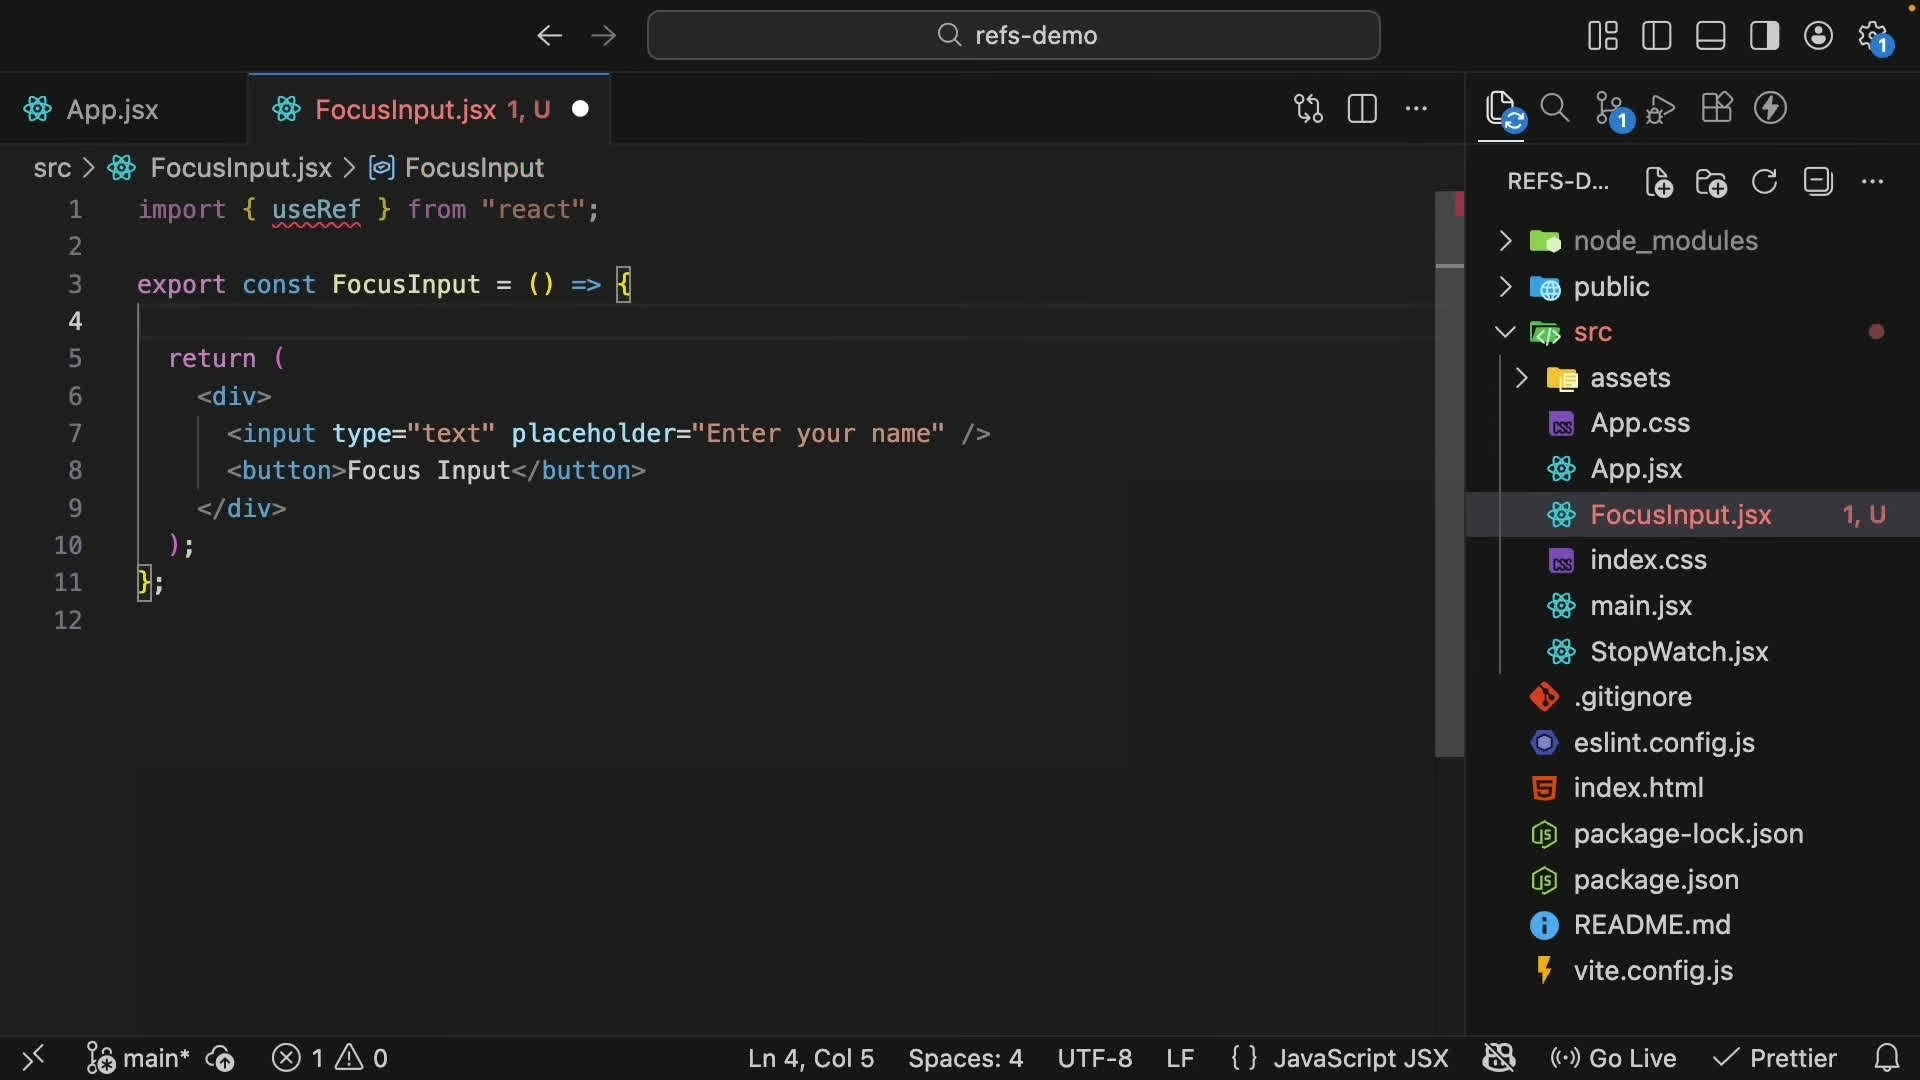Open the Search view
This screenshot has width=1920, height=1080.
(1555, 108)
